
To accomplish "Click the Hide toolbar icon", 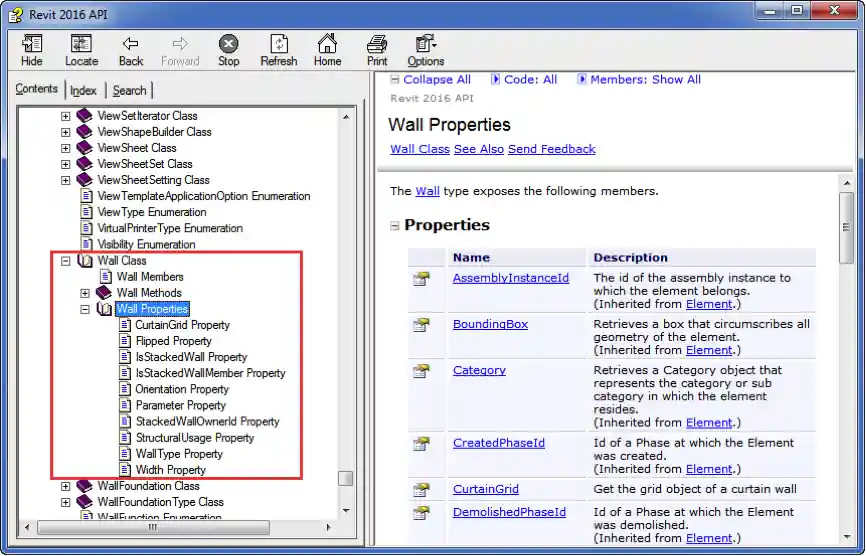I will (x=32, y=45).
